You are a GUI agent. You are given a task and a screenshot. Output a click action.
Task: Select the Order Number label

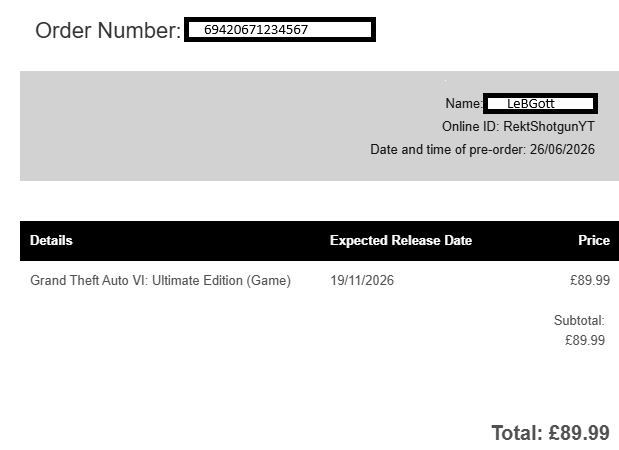(108, 30)
